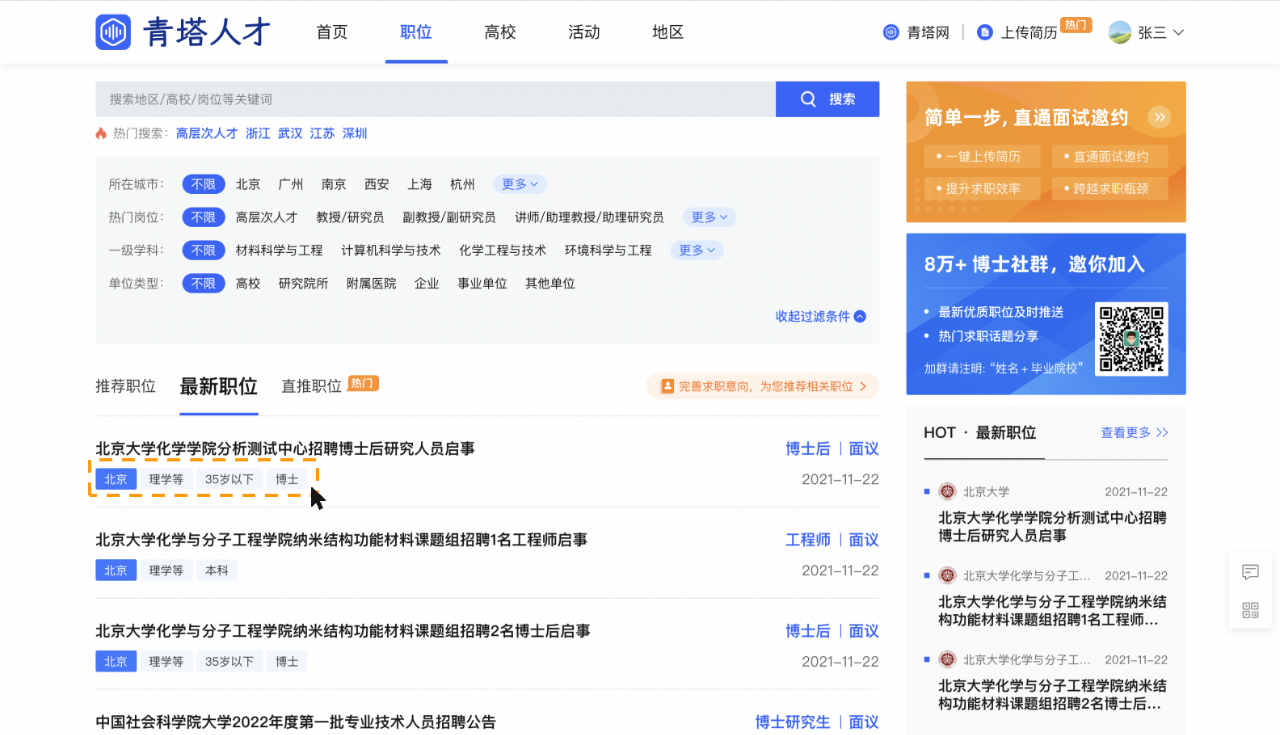Screen dimensions: 1280x735
Task: Switch to 推荐职位 tab
Action: point(126,386)
